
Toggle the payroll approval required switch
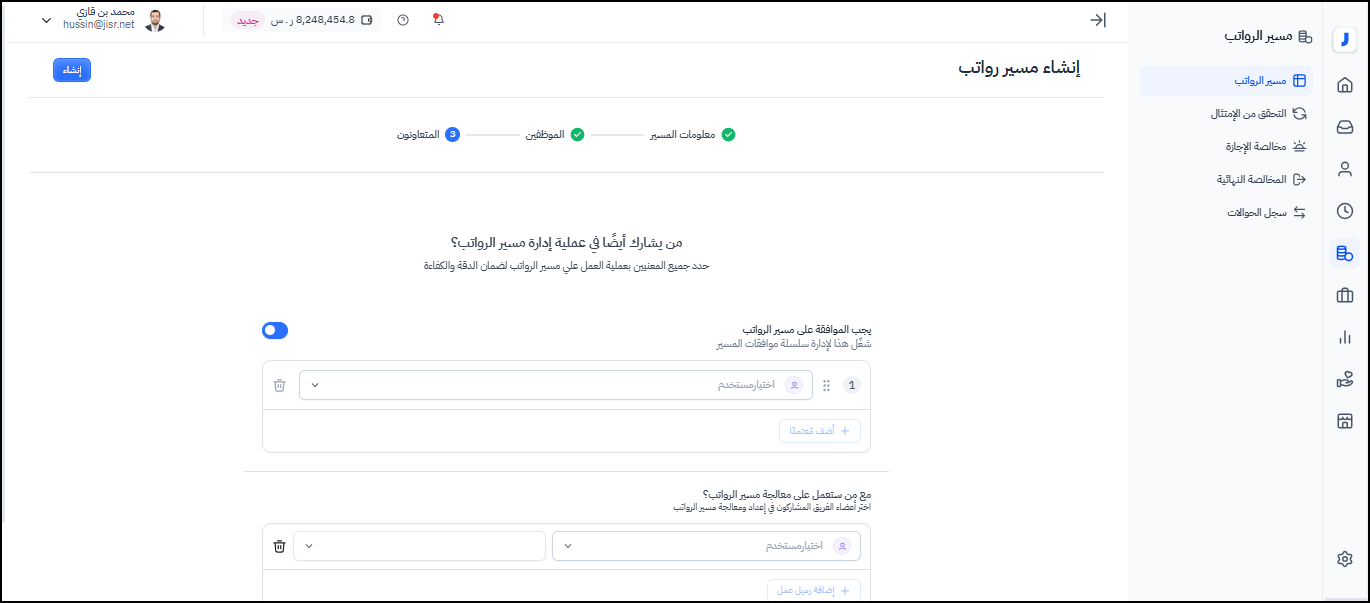coord(275,330)
